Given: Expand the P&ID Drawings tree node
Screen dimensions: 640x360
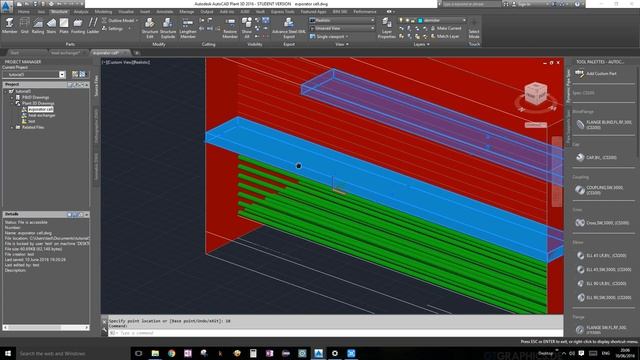Looking at the screenshot, I should coord(12,98).
